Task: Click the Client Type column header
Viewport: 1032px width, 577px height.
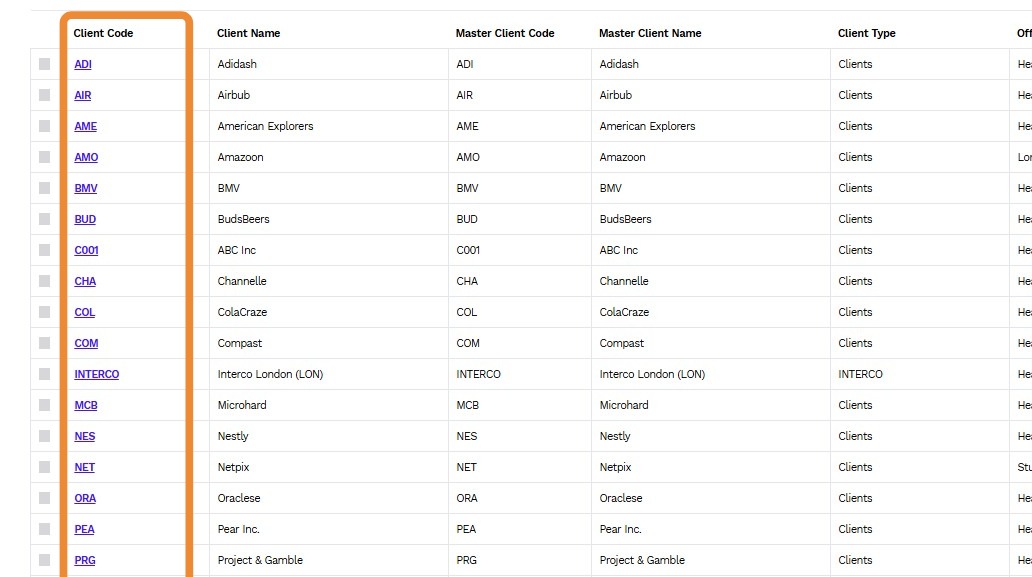Action: pyautogui.click(x=867, y=33)
